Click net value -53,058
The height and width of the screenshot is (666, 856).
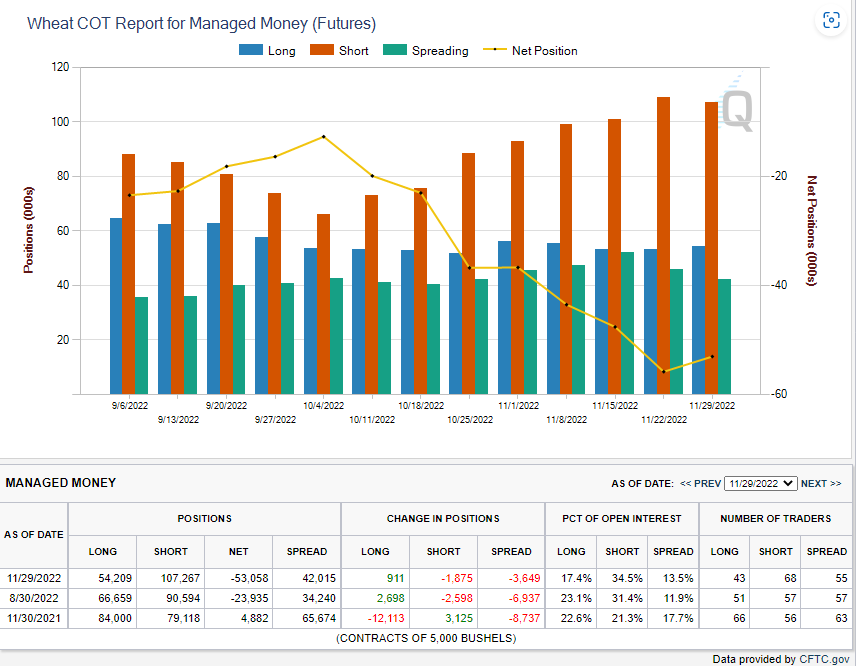point(249,578)
